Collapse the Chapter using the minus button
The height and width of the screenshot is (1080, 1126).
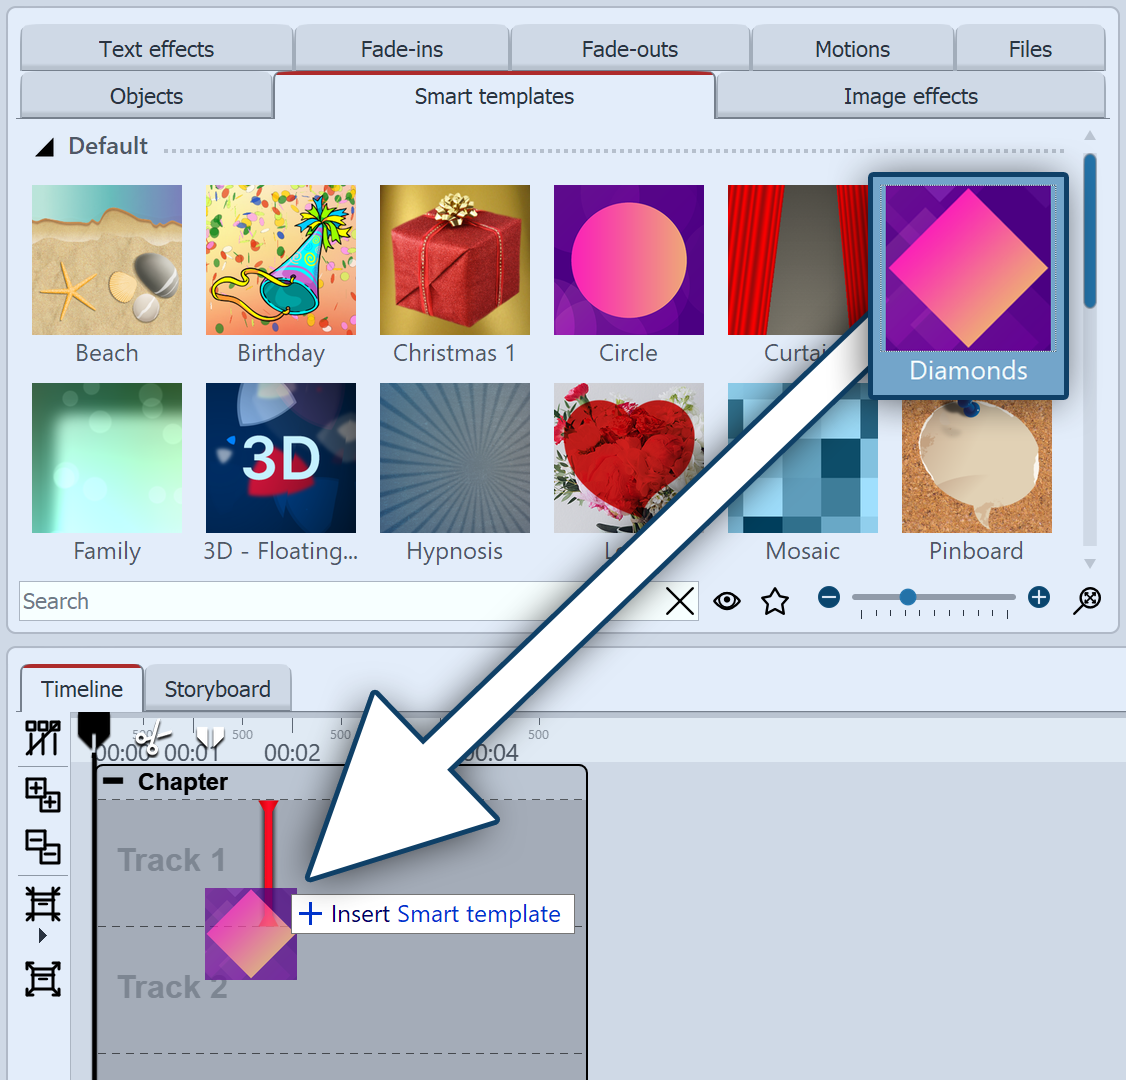point(114,782)
